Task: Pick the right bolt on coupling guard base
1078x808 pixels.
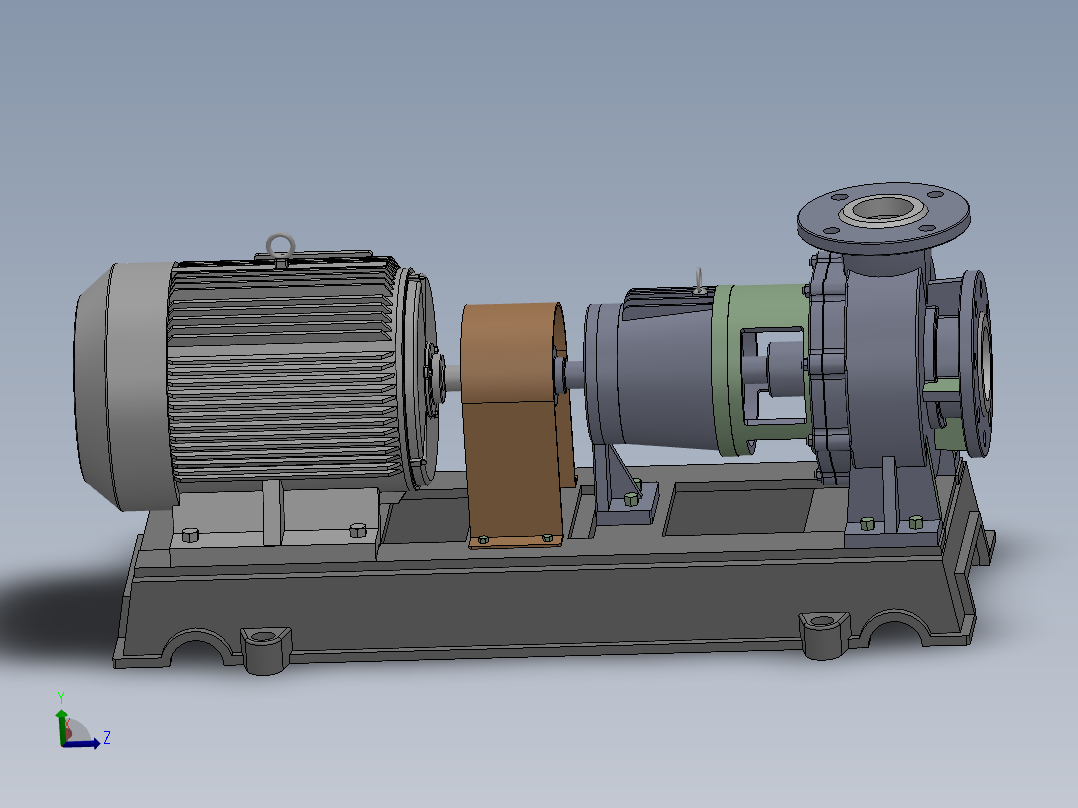Action: pyautogui.click(x=547, y=537)
